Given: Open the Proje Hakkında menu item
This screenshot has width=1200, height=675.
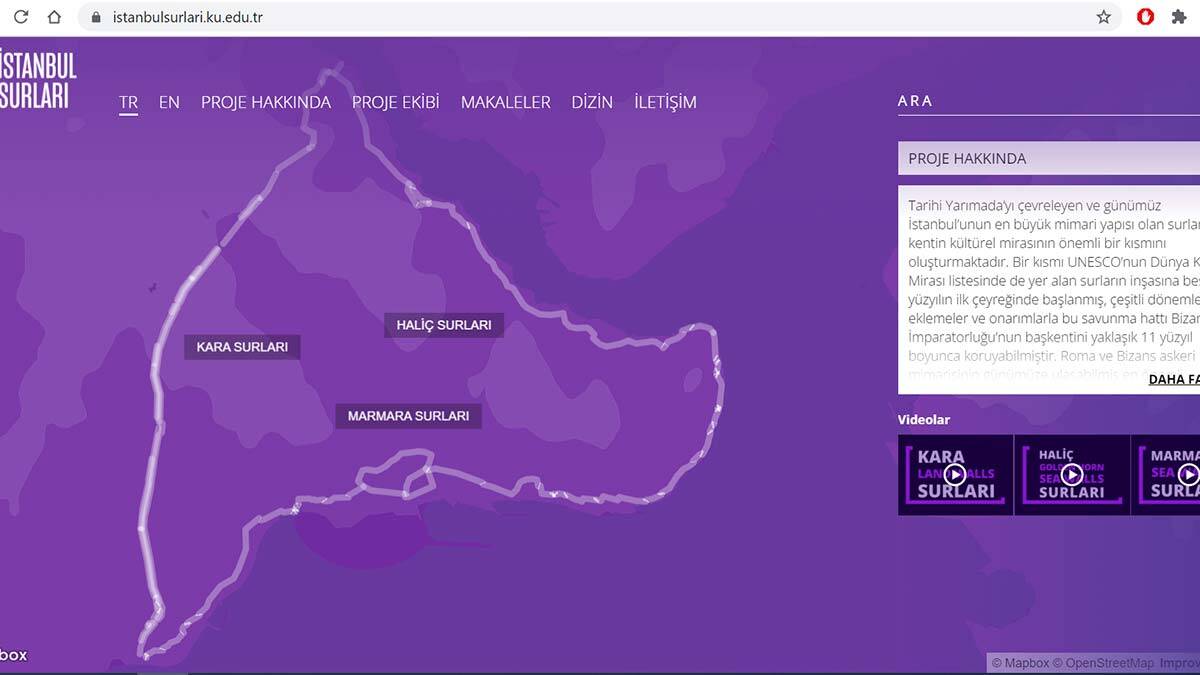Looking at the screenshot, I should (265, 102).
